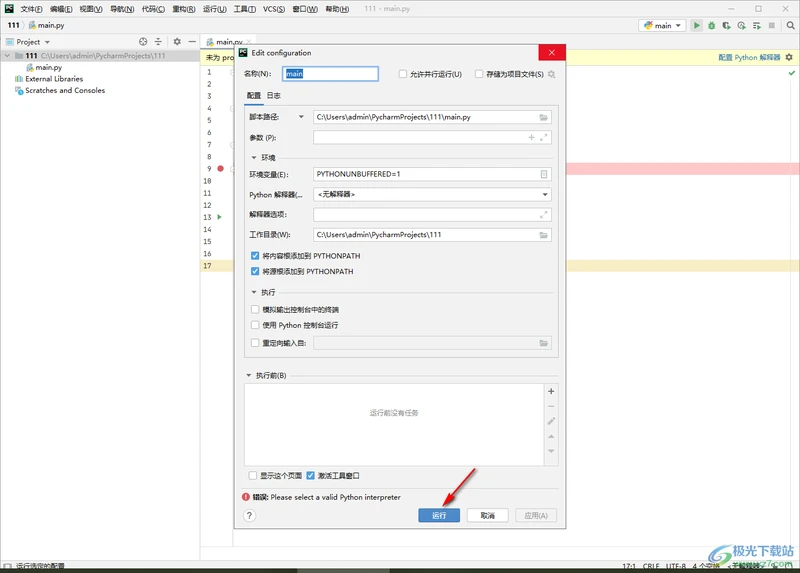The height and width of the screenshot is (573, 800).
Task: Enable allow parallel run checkbox
Action: tap(403, 74)
